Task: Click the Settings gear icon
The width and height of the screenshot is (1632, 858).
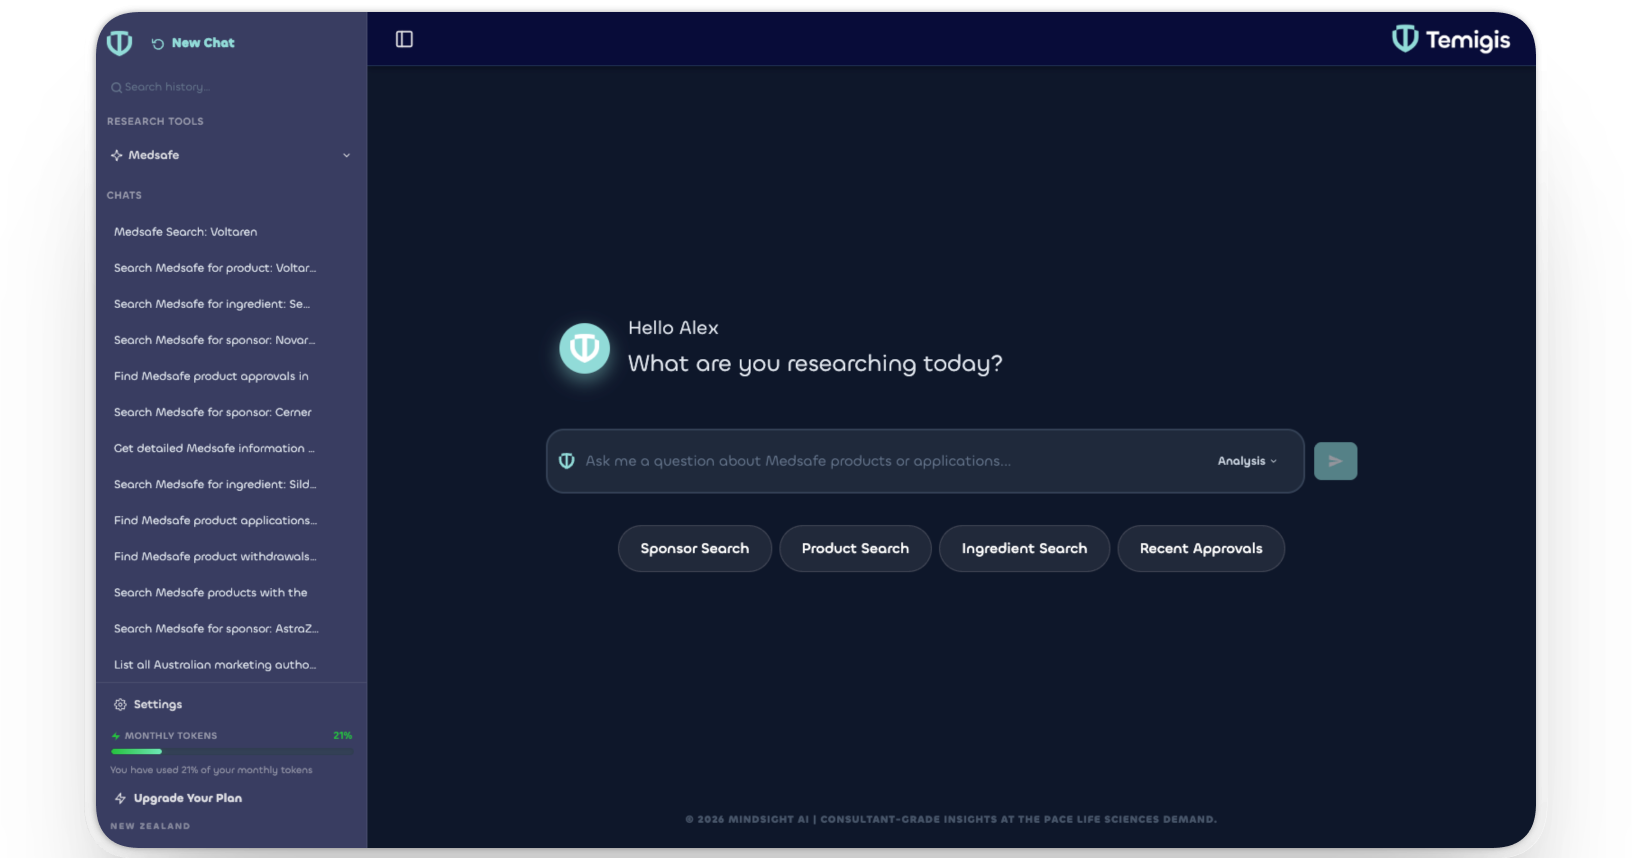Action: pos(120,704)
